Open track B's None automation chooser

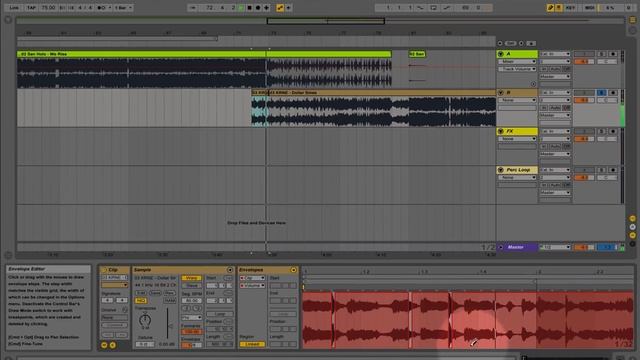(x=517, y=100)
